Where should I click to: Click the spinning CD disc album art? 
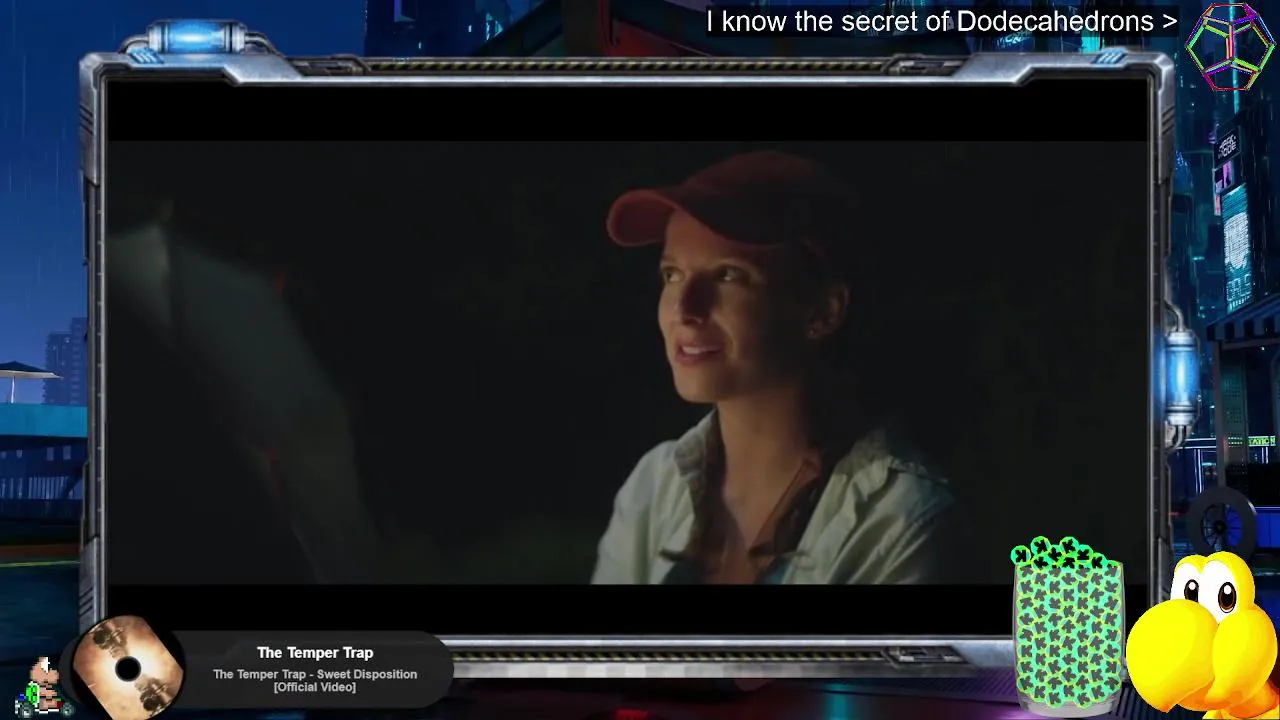point(128,668)
